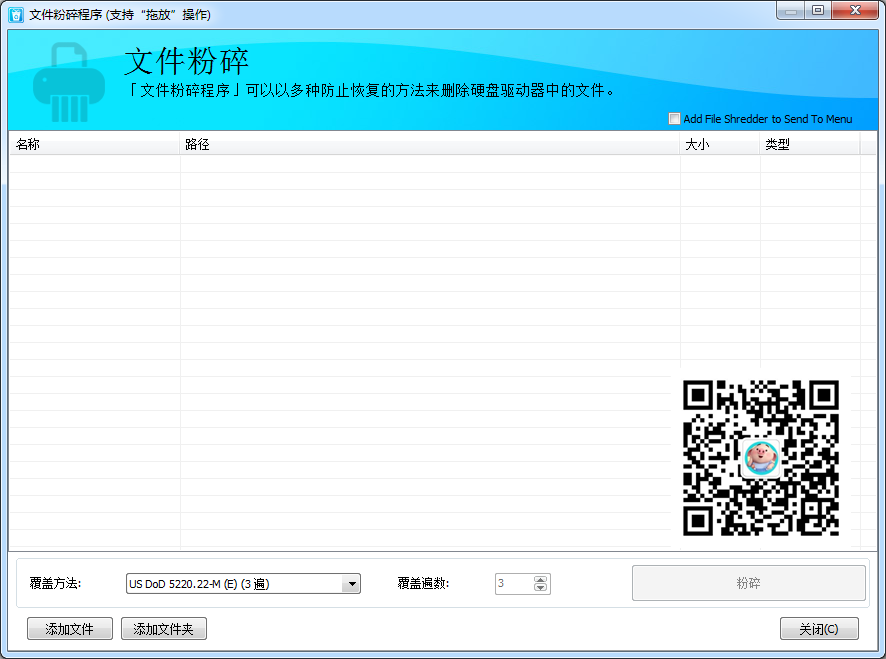Decrease the overwrite passes with the down arrow
886x659 pixels.
coord(540,588)
